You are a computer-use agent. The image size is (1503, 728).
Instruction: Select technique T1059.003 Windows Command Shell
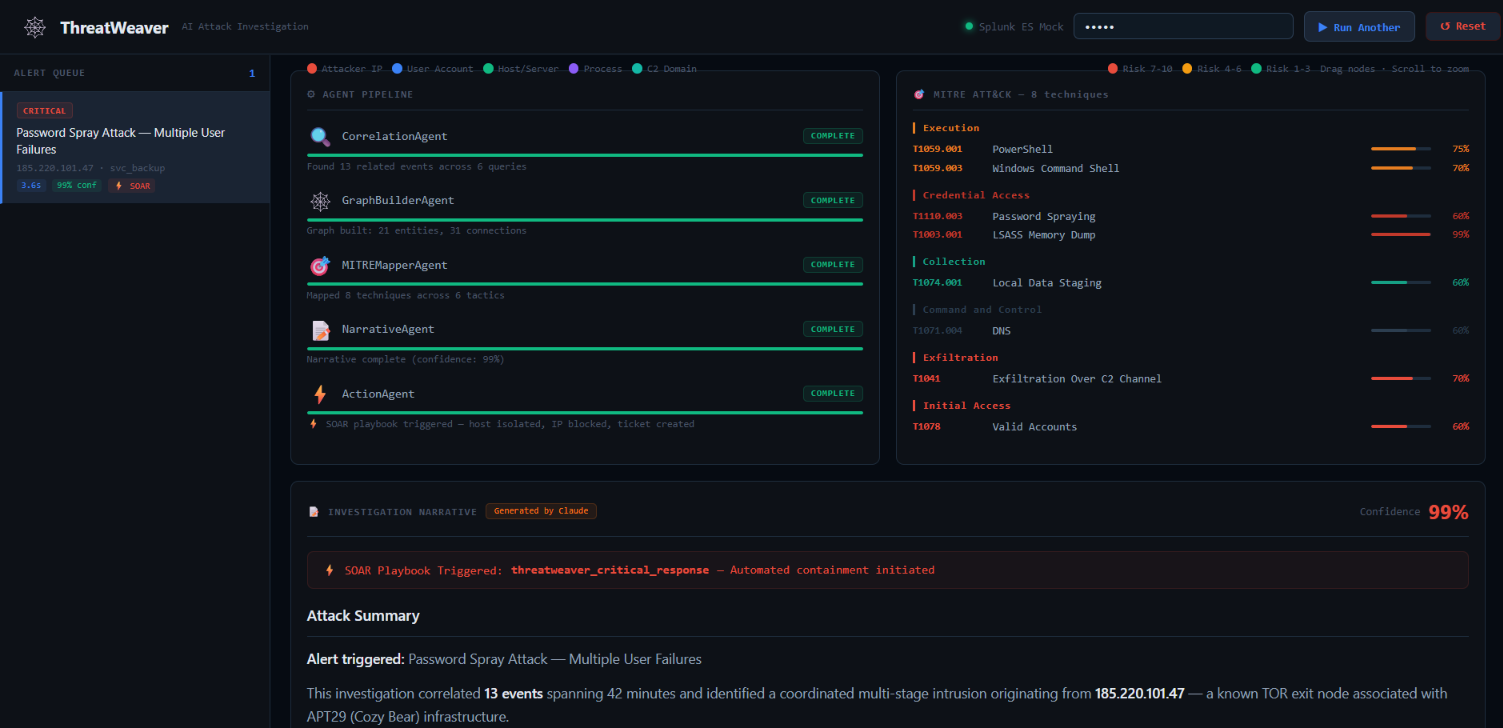point(1190,168)
